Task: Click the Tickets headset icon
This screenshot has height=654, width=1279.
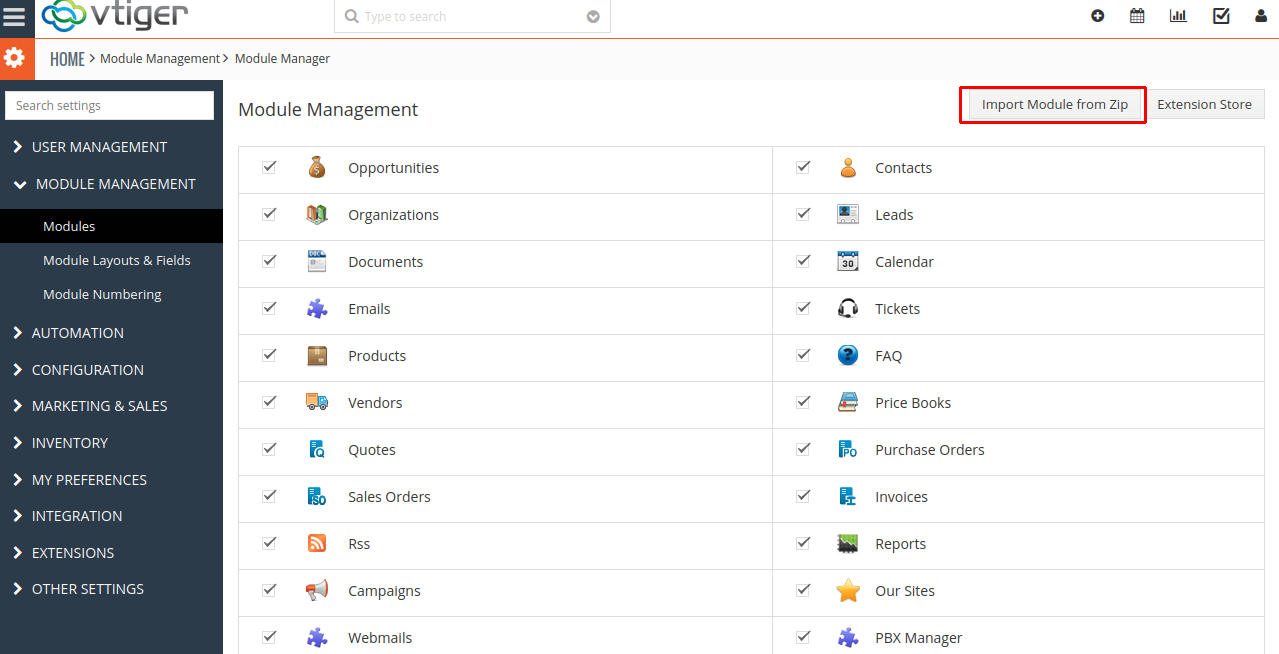Action: click(848, 309)
